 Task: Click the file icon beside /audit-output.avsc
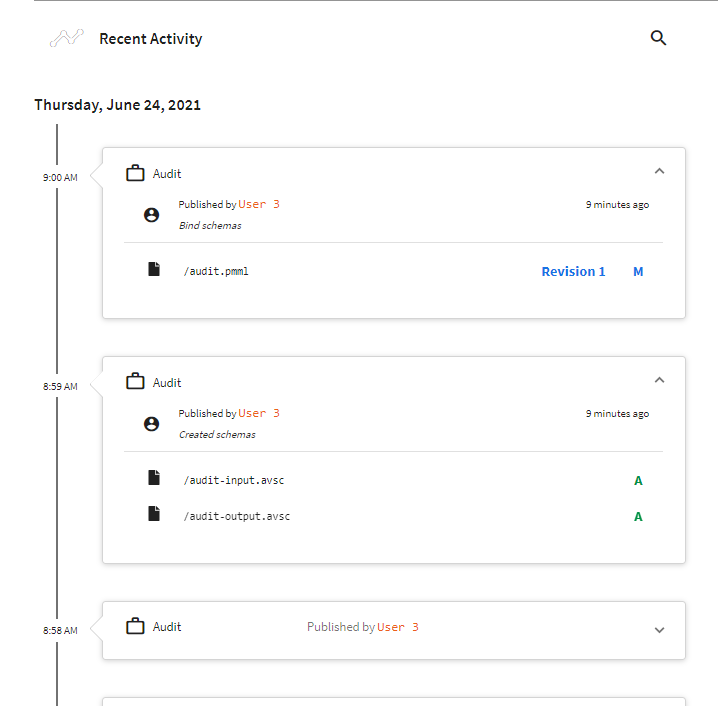tap(154, 514)
